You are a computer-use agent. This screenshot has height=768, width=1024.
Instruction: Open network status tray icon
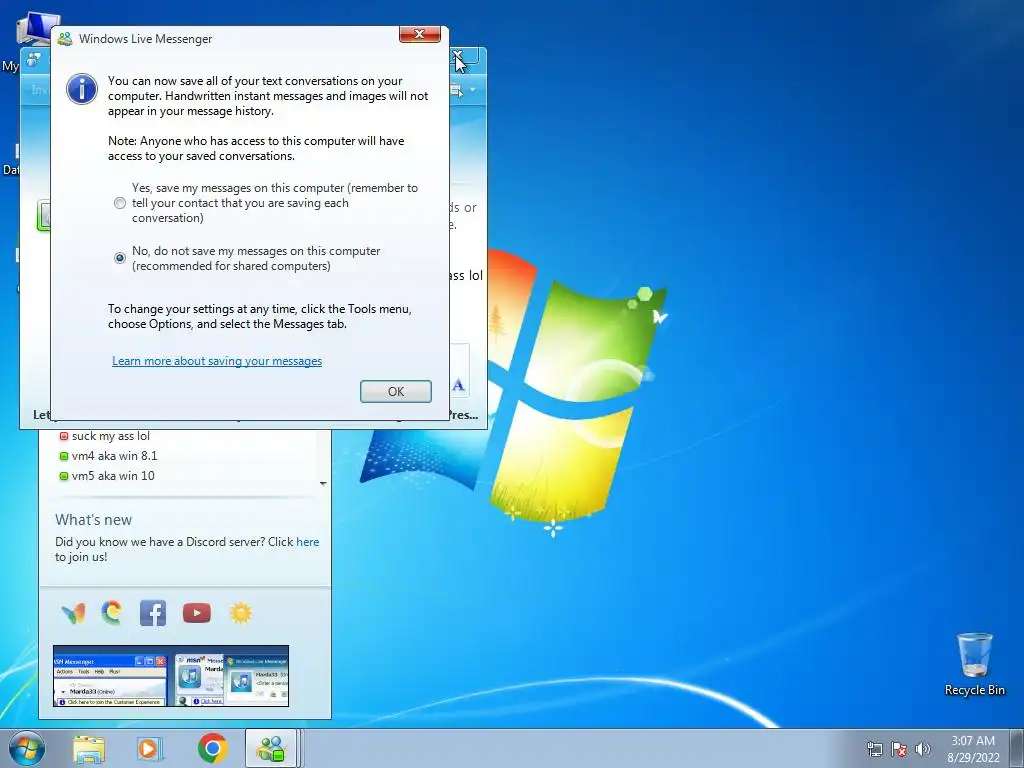pos(874,749)
